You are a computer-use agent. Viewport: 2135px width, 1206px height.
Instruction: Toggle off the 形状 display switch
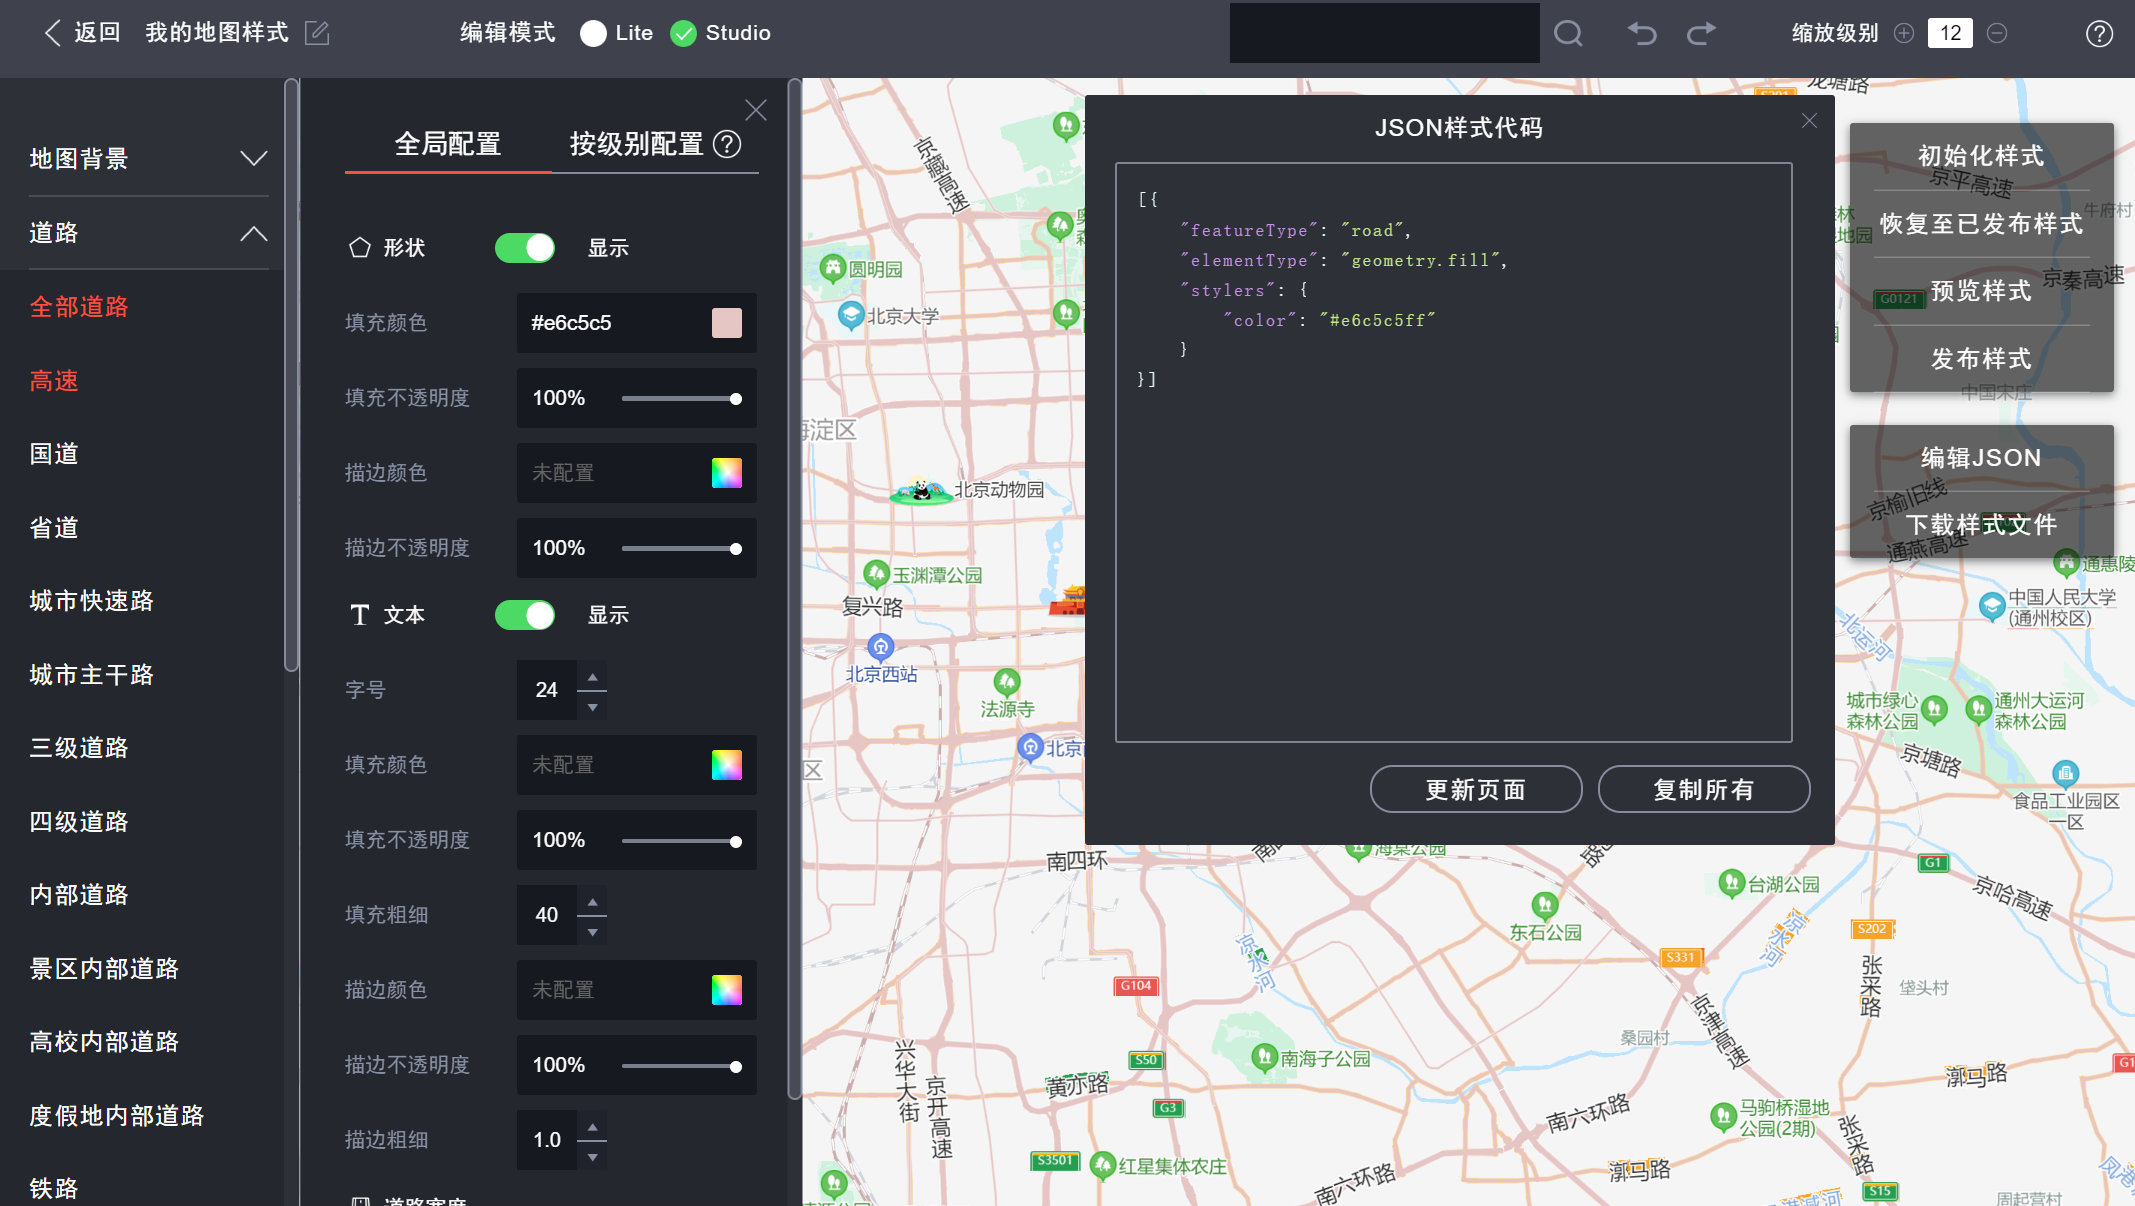[524, 247]
